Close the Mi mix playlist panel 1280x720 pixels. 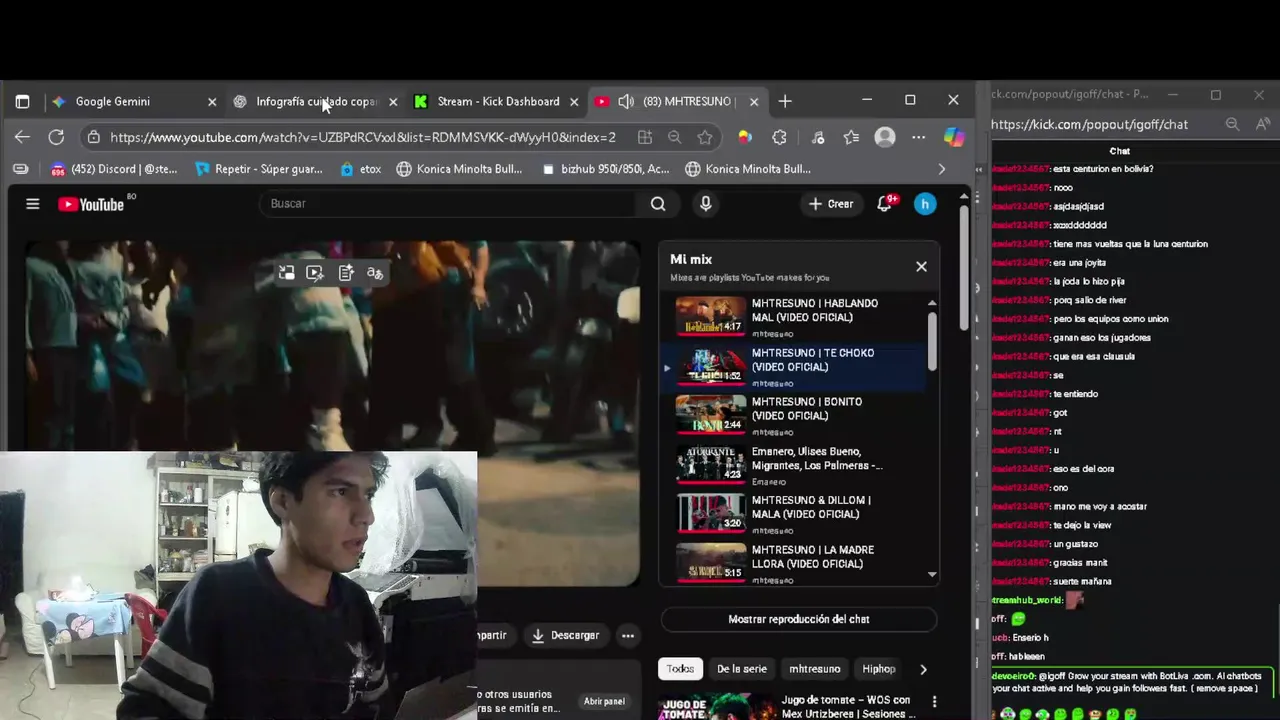pos(921,266)
